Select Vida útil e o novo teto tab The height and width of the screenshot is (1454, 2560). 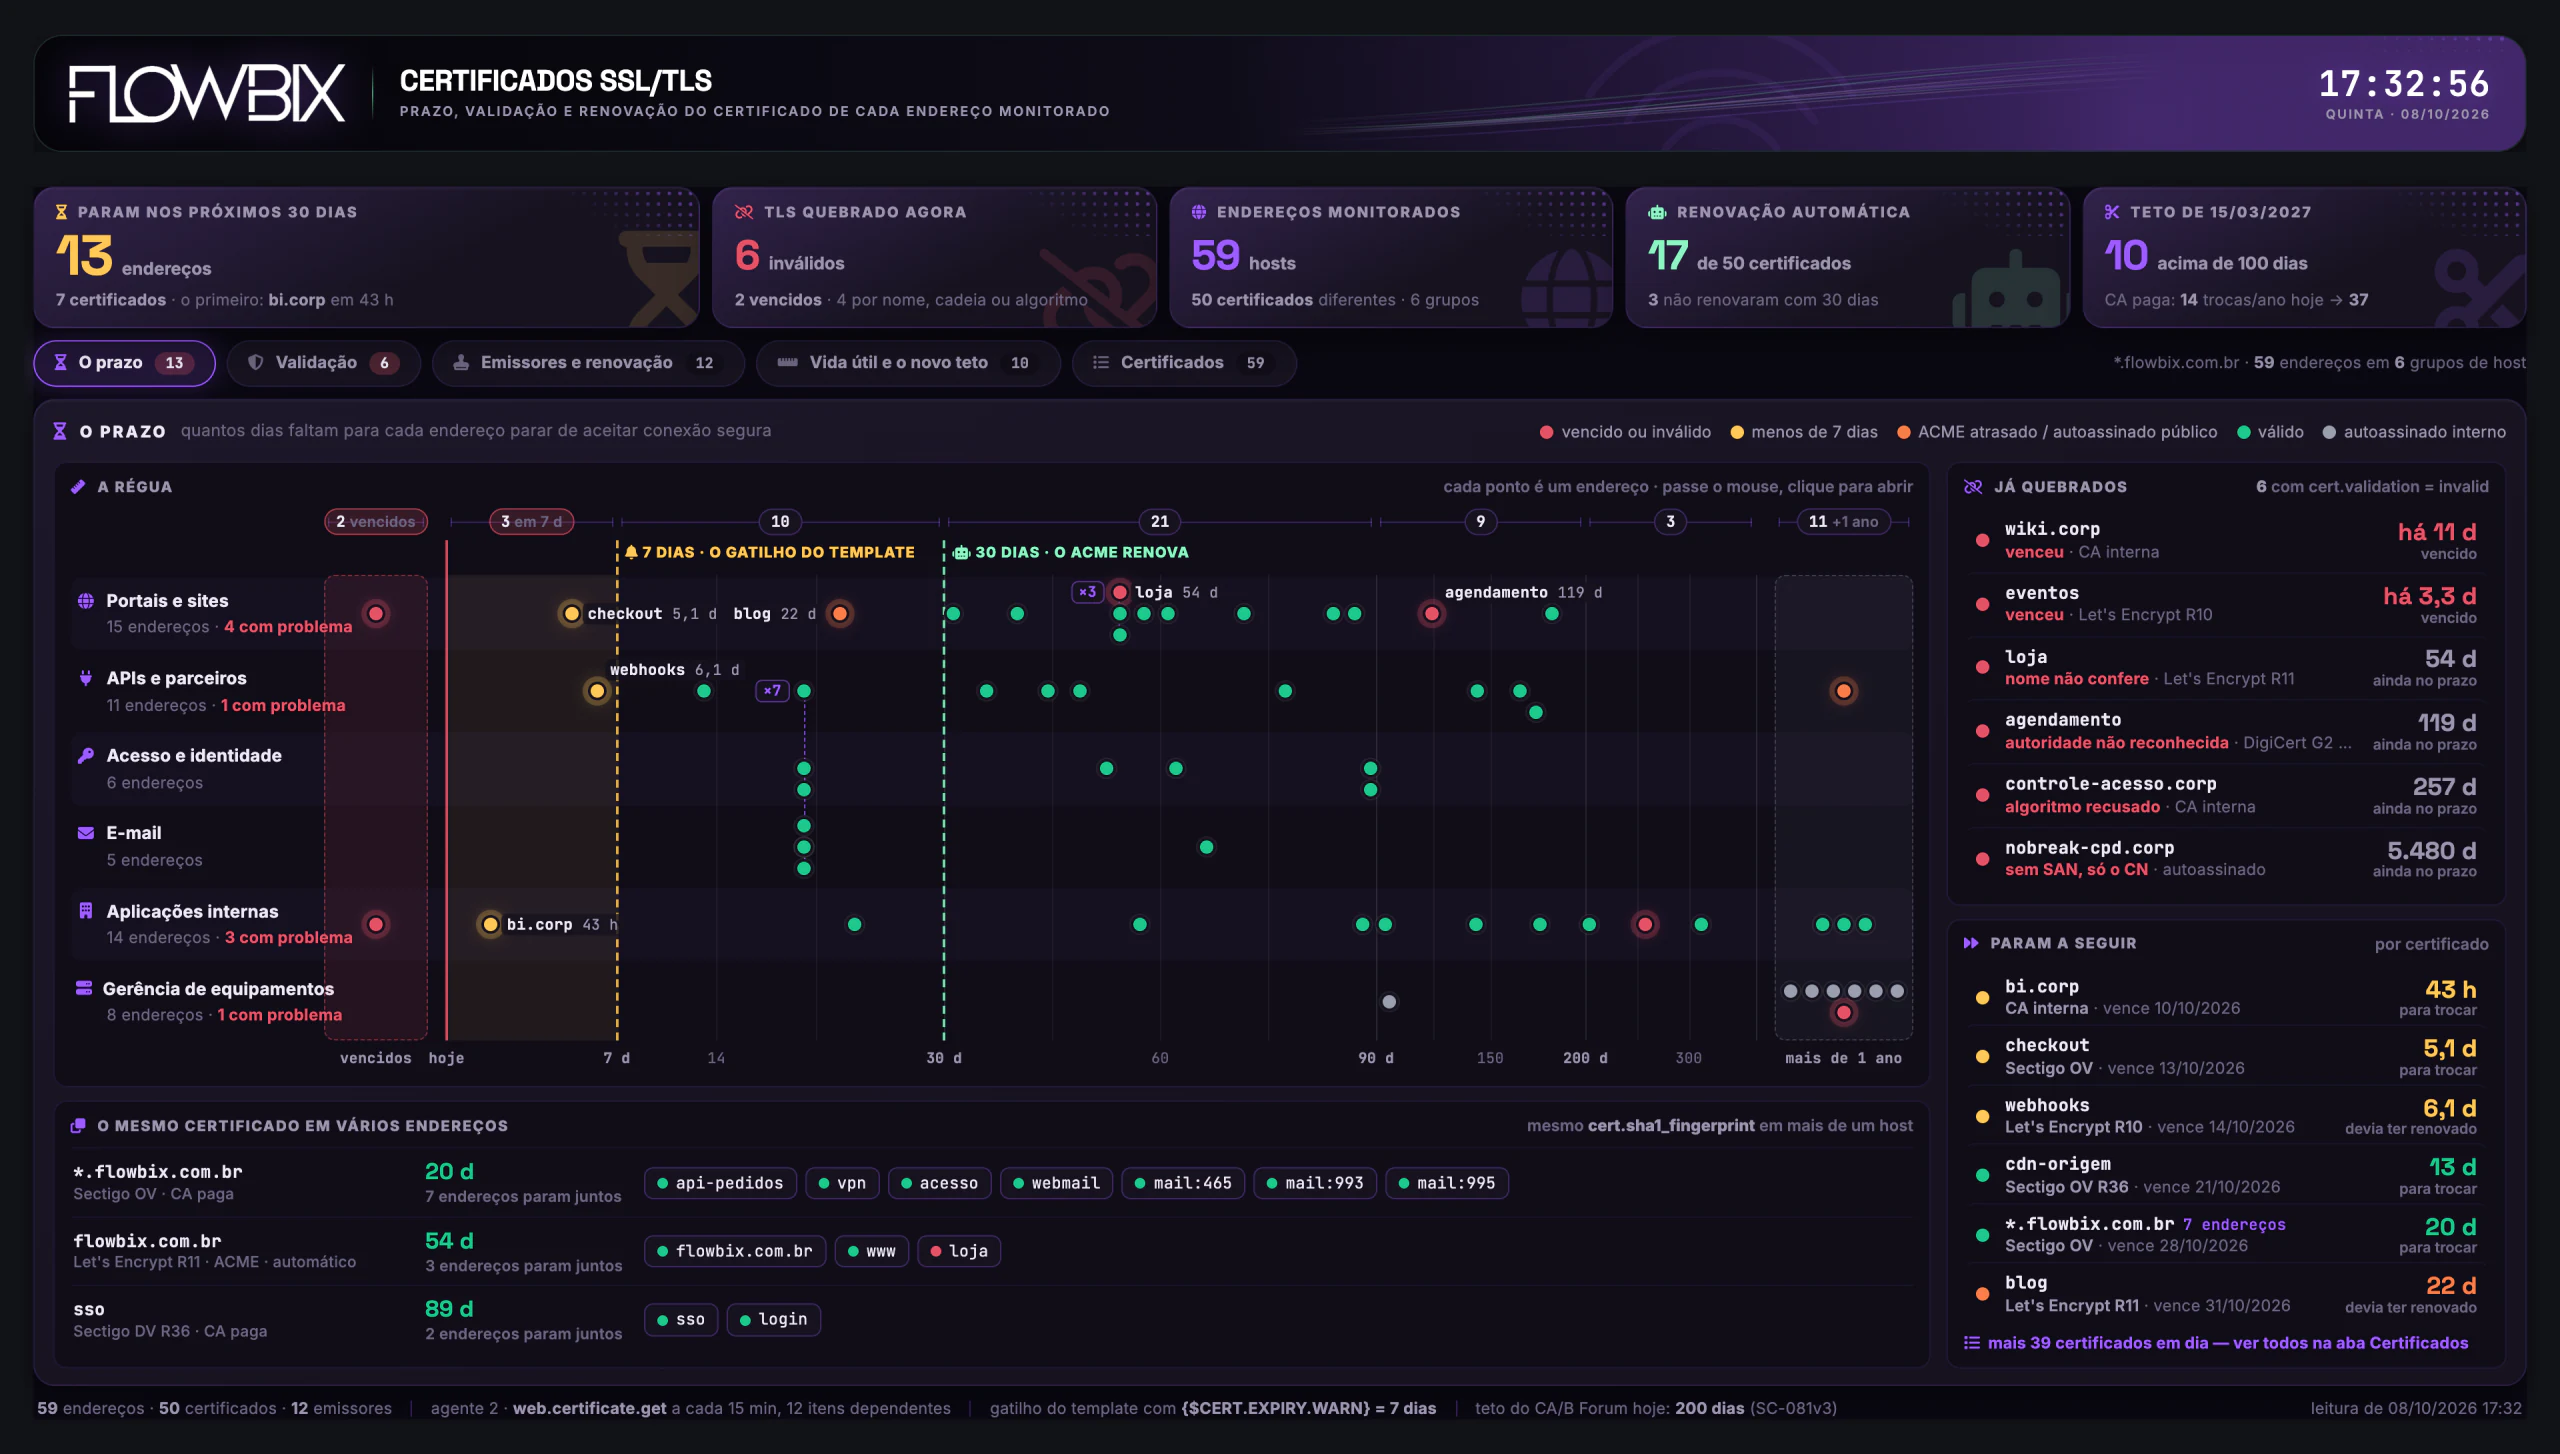[x=907, y=363]
